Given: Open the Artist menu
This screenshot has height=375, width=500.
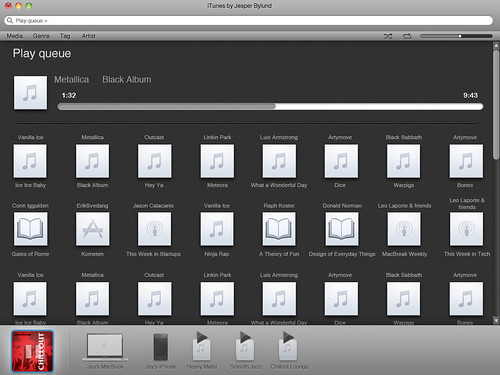Looking at the screenshot, I should [x=89, y=36].
